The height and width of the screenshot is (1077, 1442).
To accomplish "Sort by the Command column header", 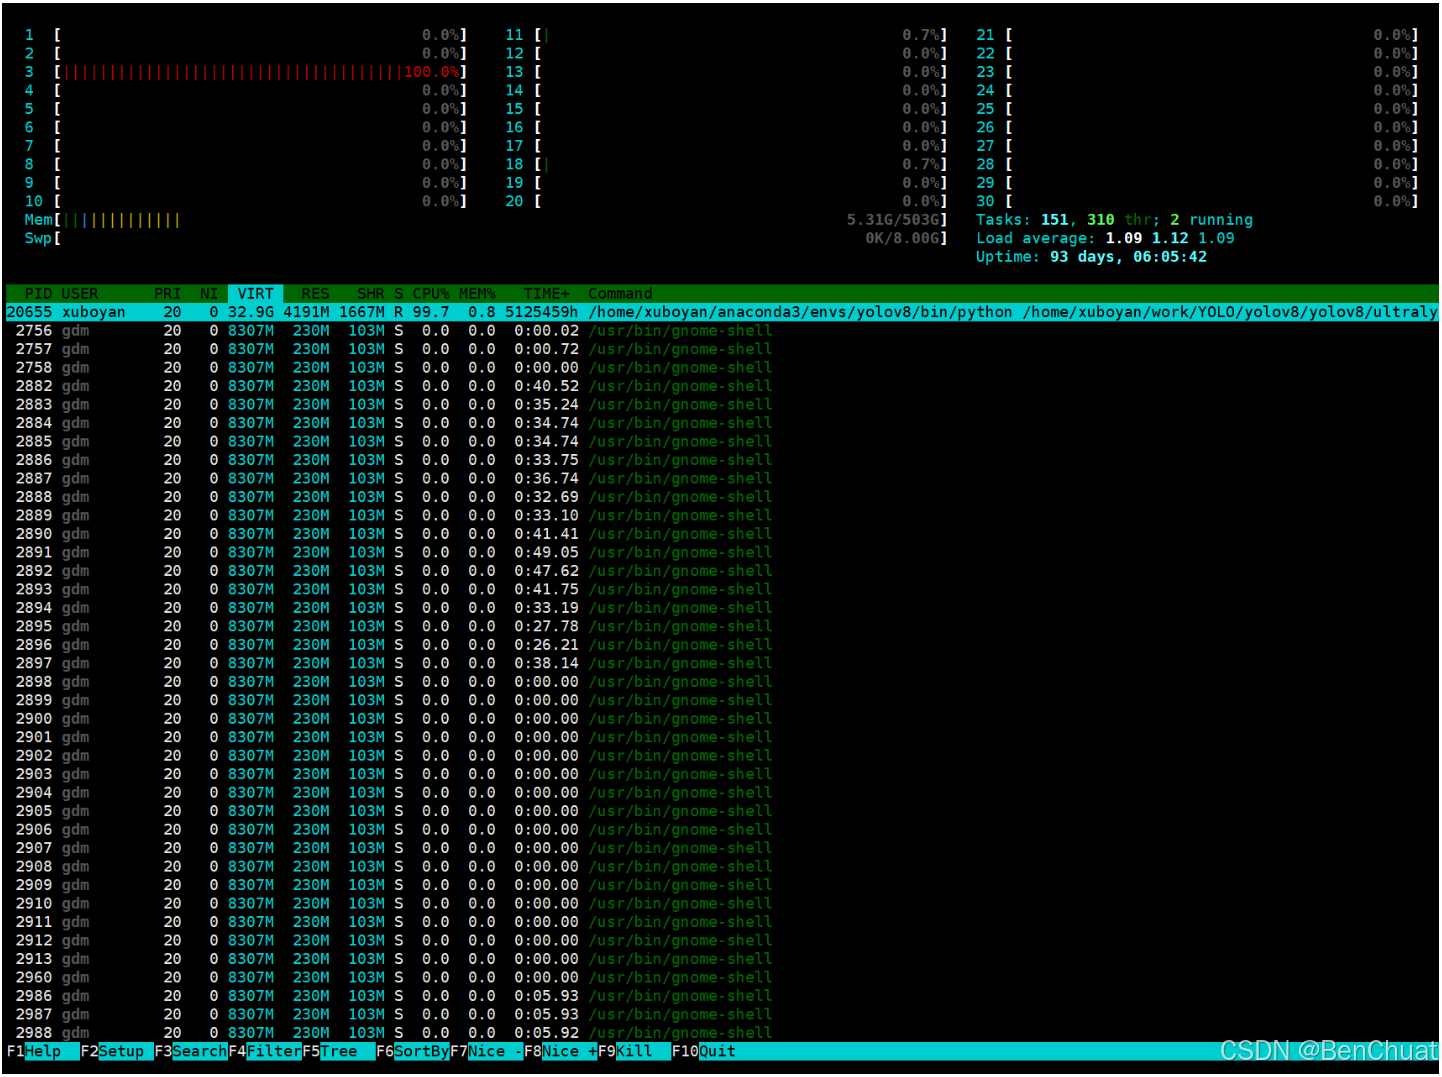I will pos(620,293).
